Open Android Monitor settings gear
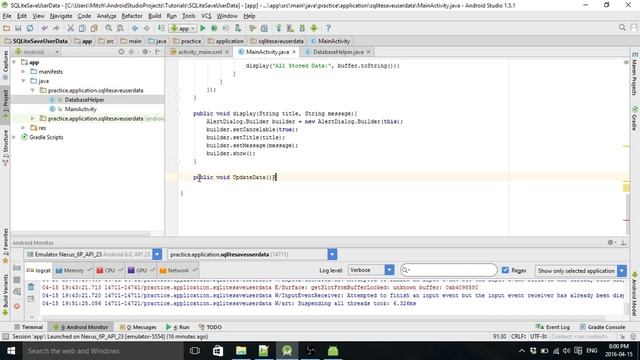This screenshot has width=640, height=360. pos(611,242)
